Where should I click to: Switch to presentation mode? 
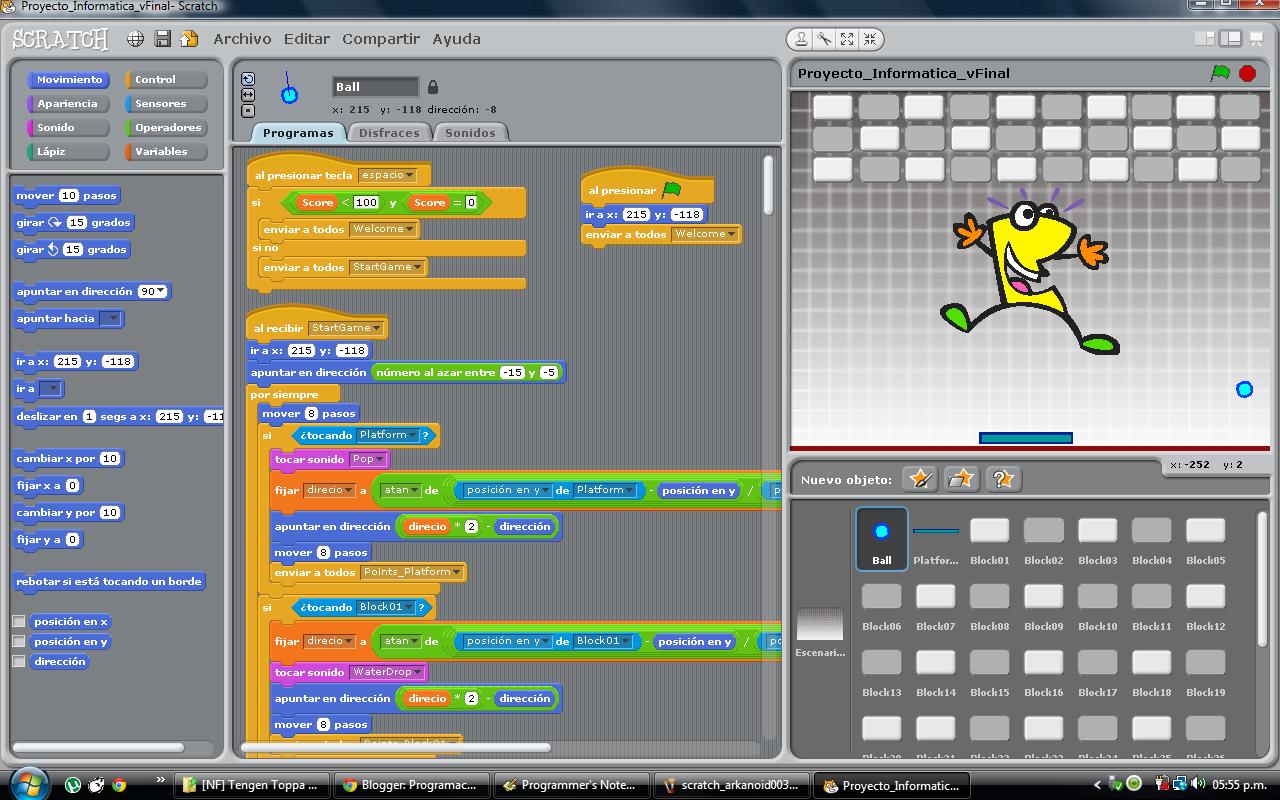(x=1256, y=40)
